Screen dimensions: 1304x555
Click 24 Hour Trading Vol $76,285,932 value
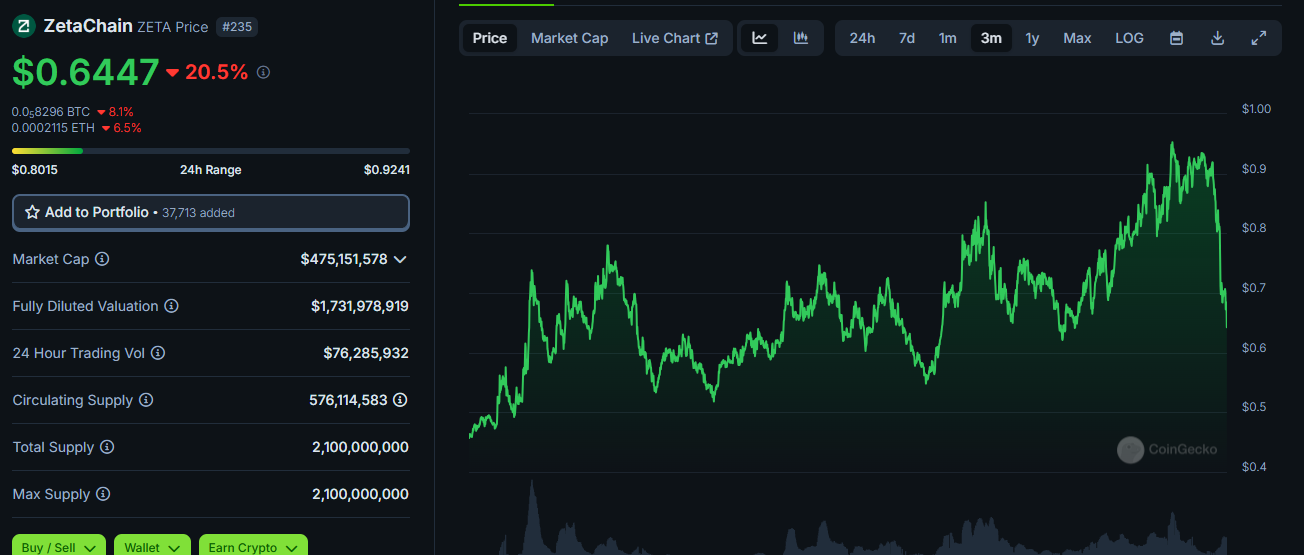366,353
